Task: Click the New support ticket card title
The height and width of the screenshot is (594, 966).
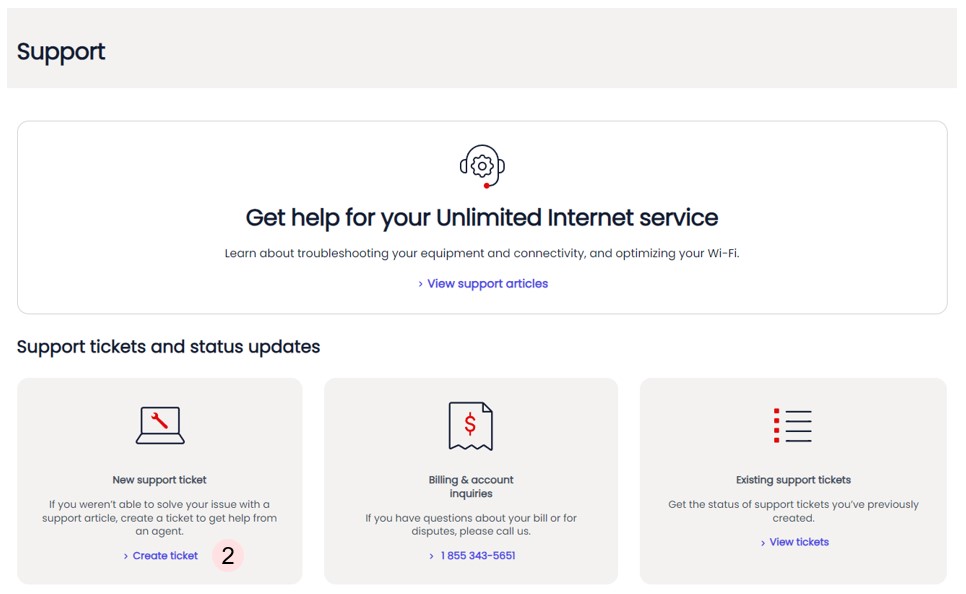Action: pos(160,480)
